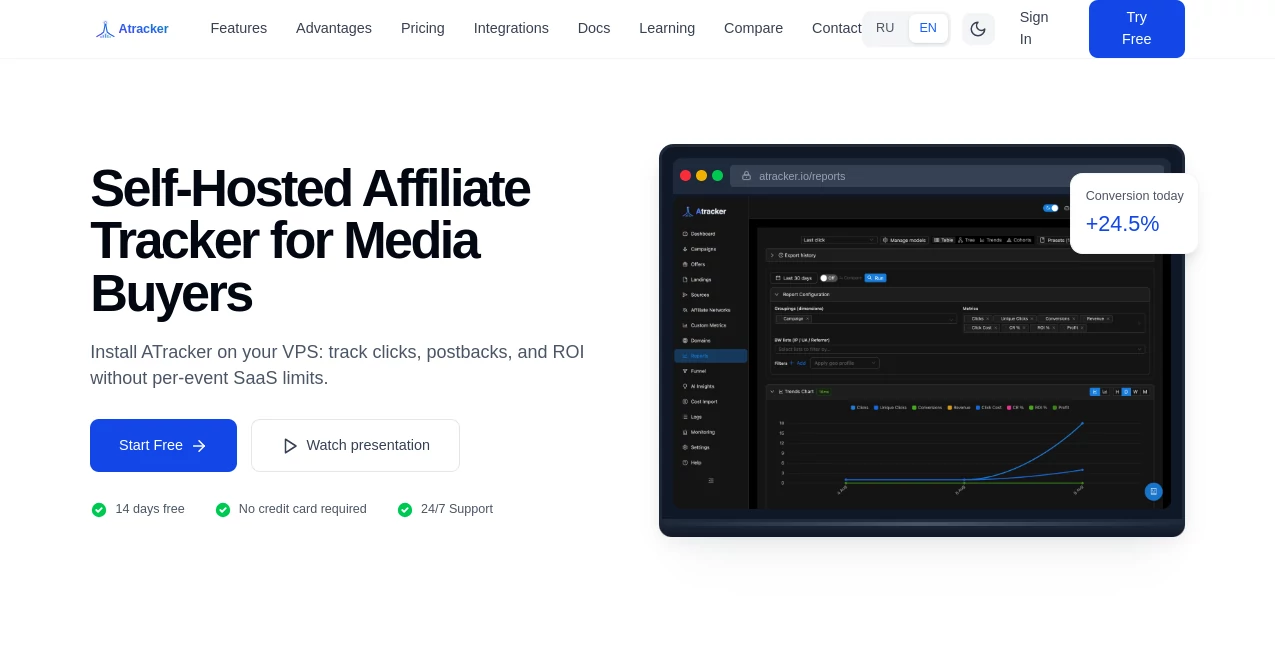Switch the site language to EN

coord(928,28)
